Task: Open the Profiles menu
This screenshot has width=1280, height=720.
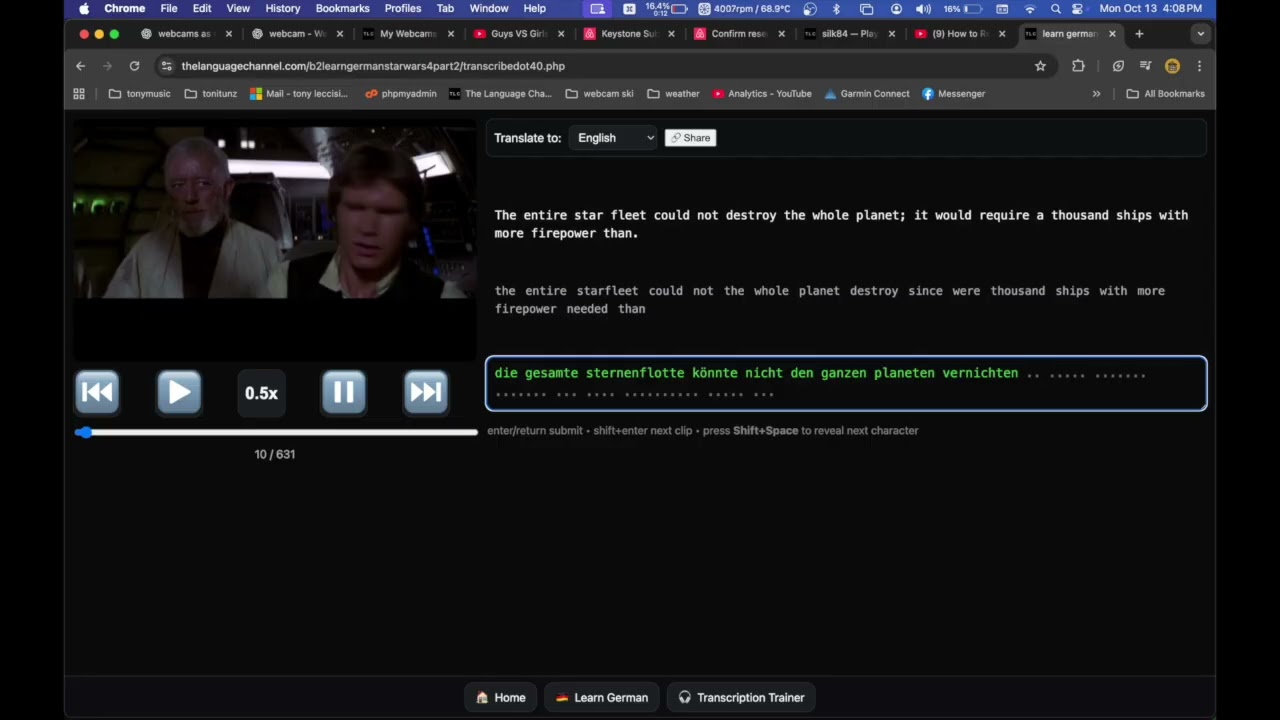Action: click(x=403, y=8)
